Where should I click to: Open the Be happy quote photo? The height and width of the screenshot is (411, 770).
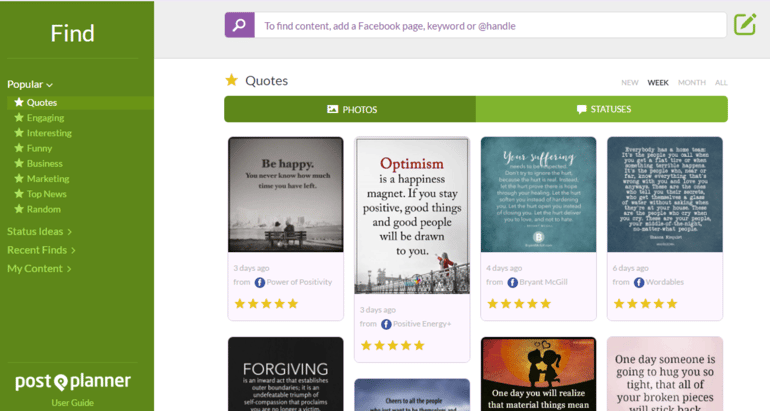tap(286, 194)
